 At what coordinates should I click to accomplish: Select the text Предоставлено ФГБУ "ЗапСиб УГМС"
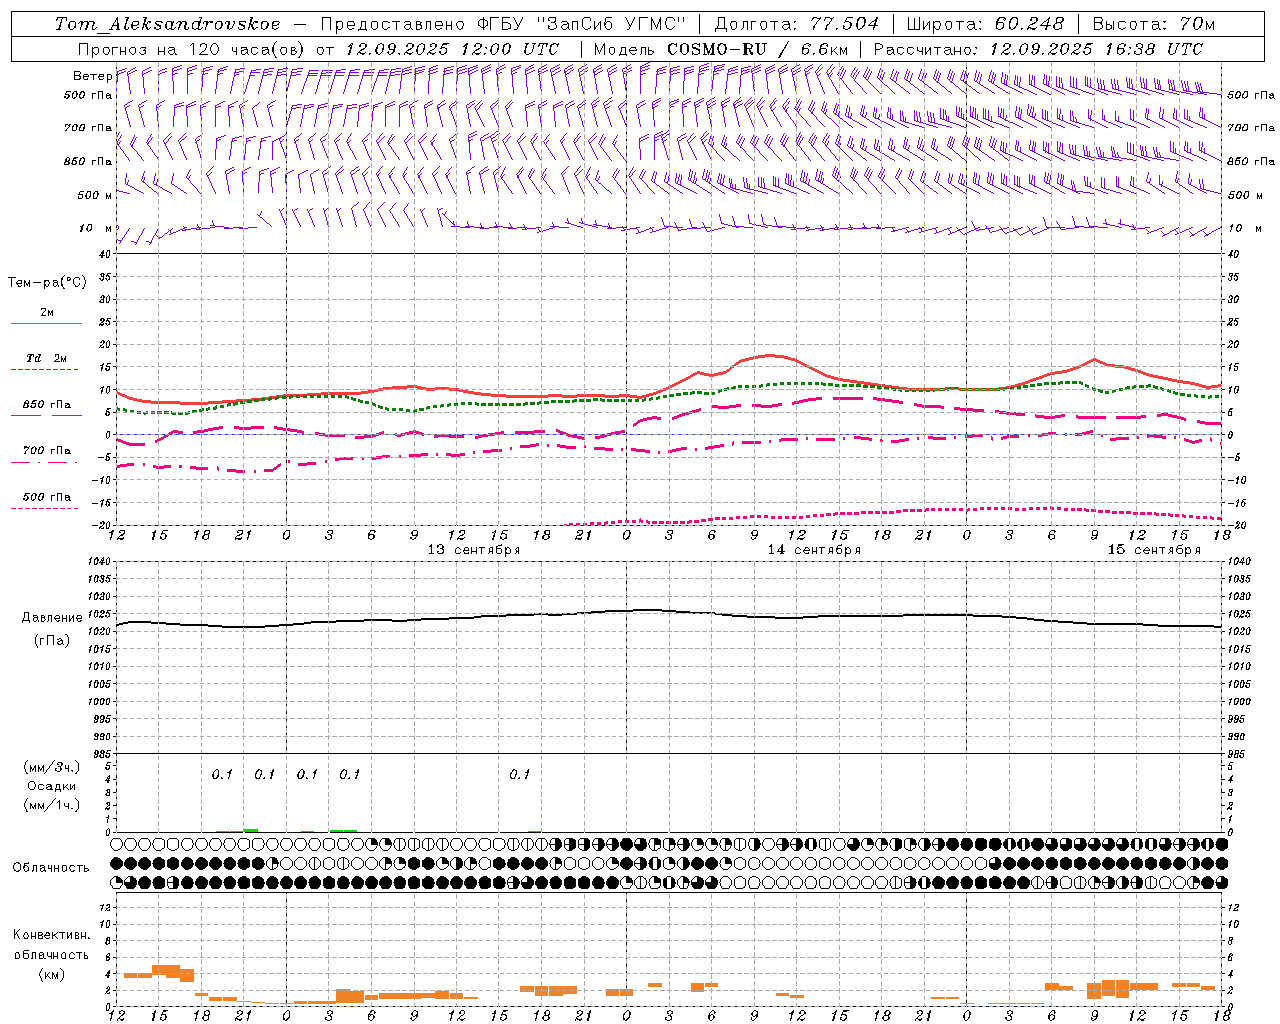coord(503,24)
